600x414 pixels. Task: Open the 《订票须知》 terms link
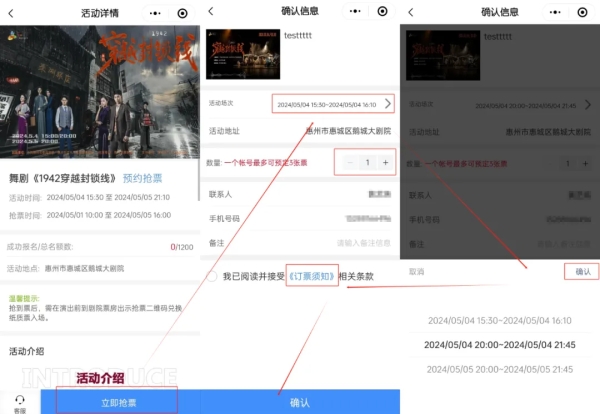[311, 276]
